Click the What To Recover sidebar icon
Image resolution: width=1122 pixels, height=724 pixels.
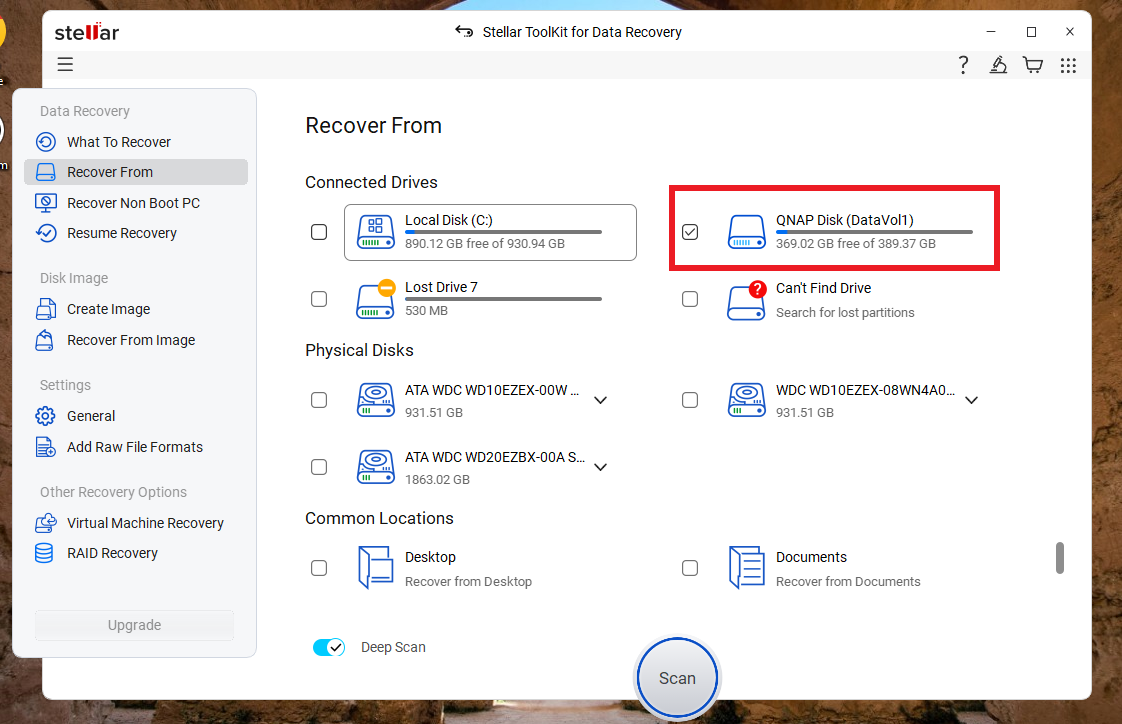pyautogui.click(x=46, y=142)
